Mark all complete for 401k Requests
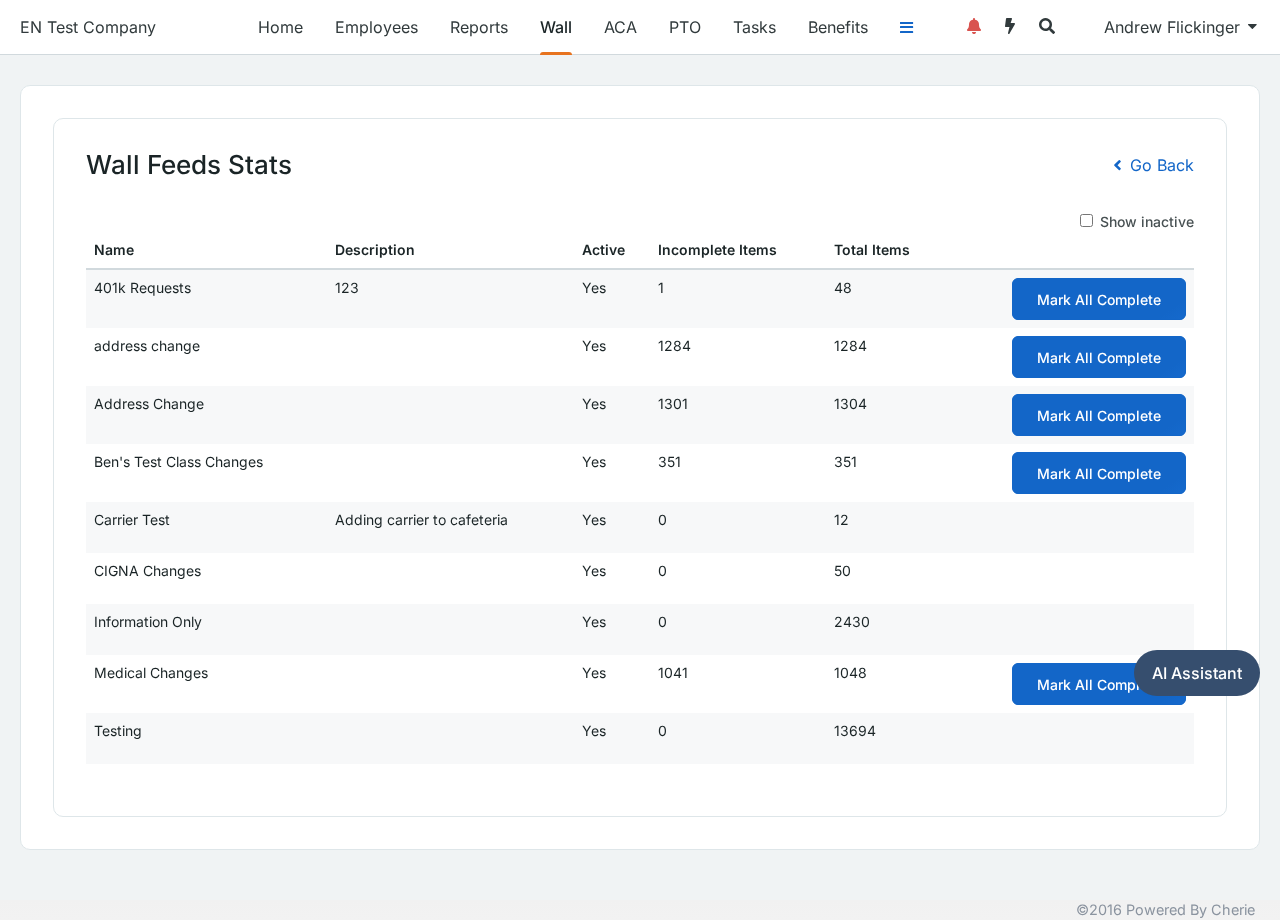 [x=1099, y=299]
